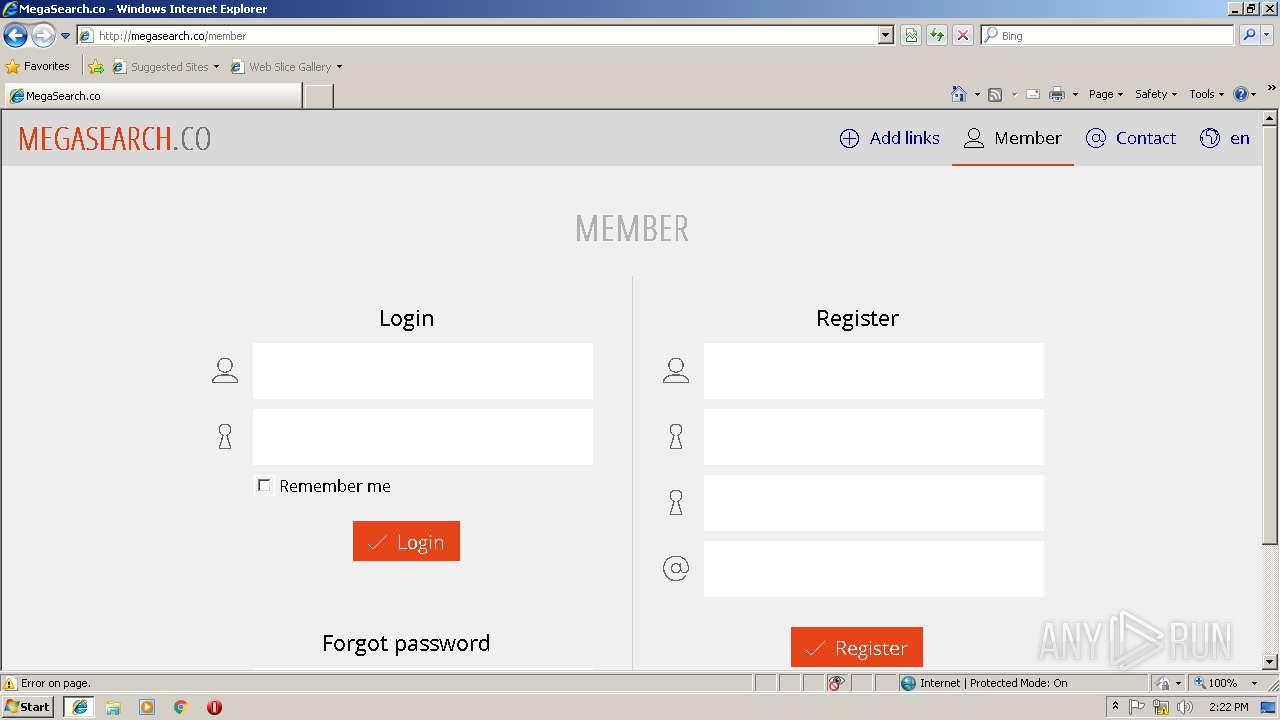Click the Home page icon
Screen dimensions: 1280x720
[959, 94]
